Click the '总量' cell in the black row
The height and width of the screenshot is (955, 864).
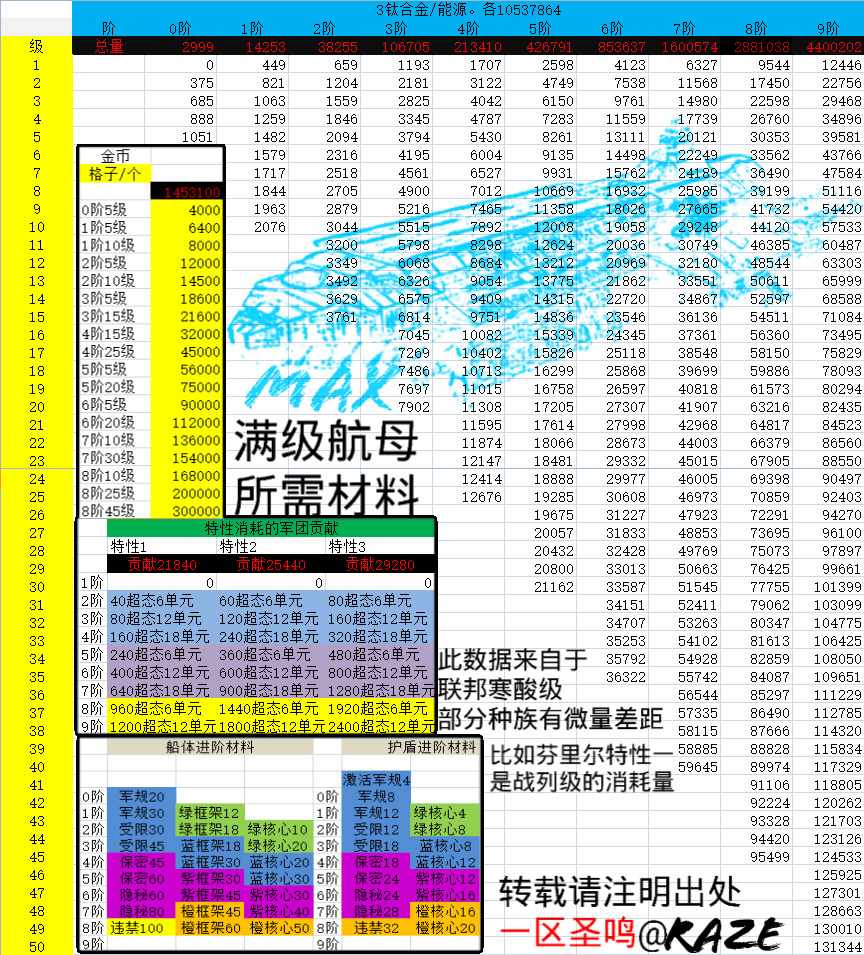(x=108, y=47)
